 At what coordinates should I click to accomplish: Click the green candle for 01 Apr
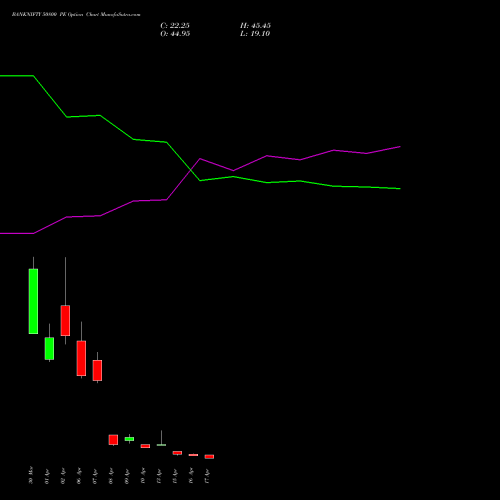(x=49, y=348)
